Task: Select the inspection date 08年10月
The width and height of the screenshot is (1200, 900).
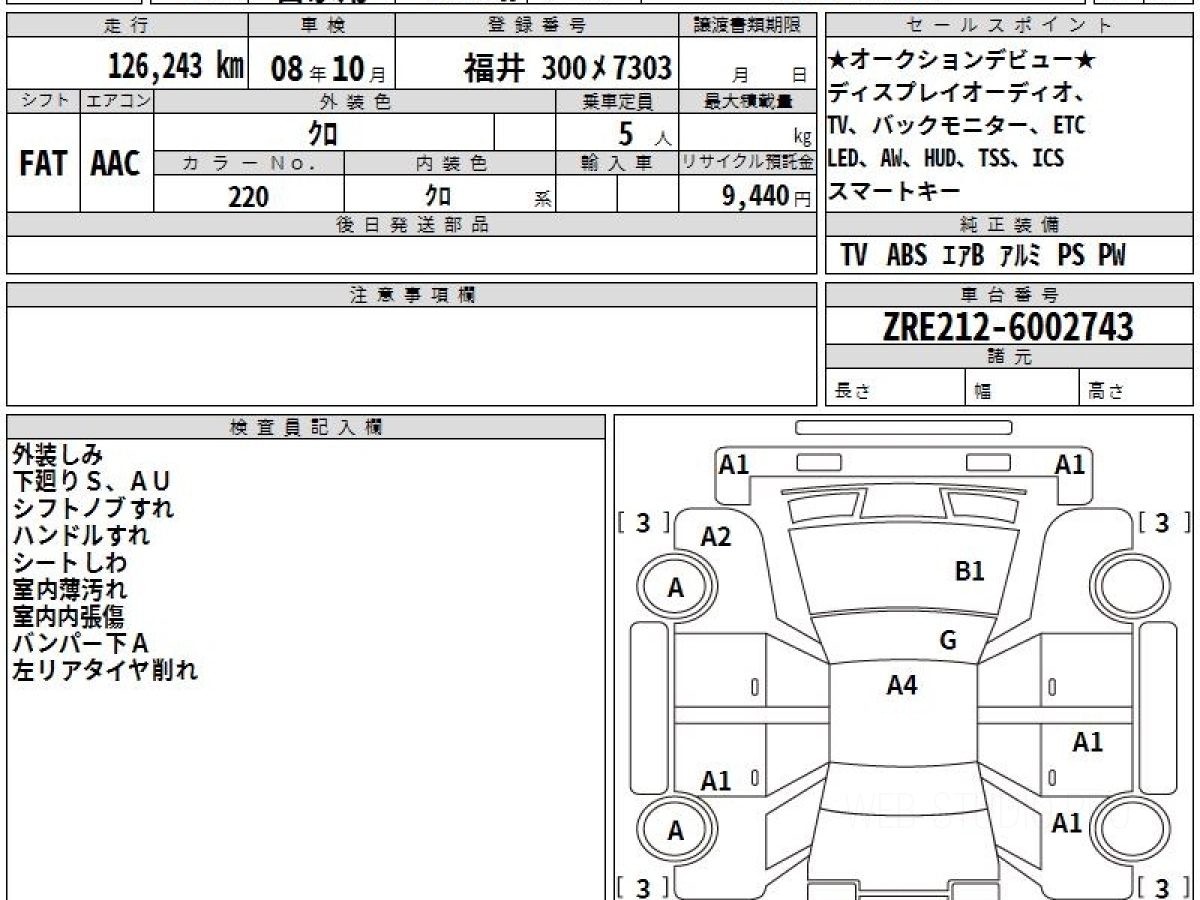Action: click(328, 68)
